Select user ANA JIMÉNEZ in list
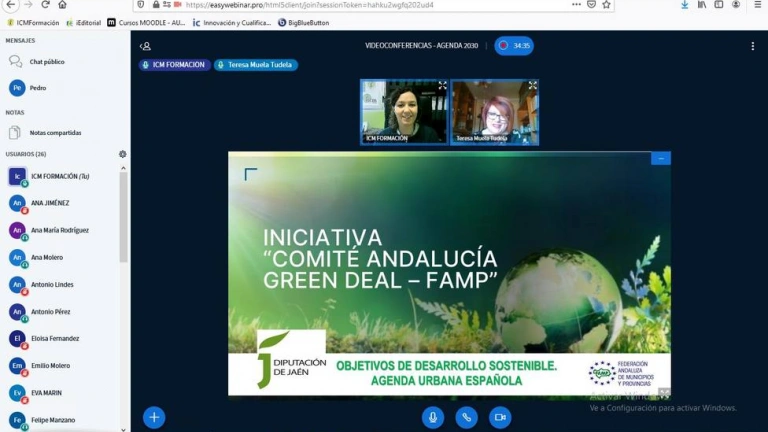Screen dimensions: 768x432 pyautogui.click(x=50, y=203)
